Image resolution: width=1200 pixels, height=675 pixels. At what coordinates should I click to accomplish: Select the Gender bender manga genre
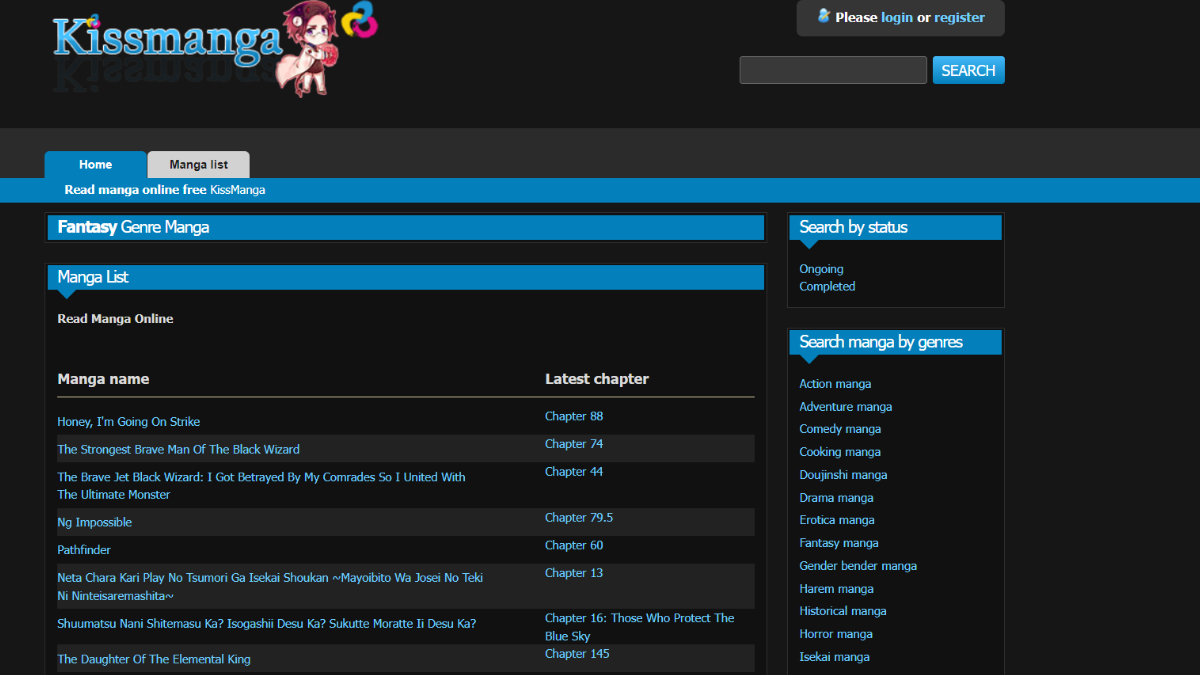(x=857, y=566)
